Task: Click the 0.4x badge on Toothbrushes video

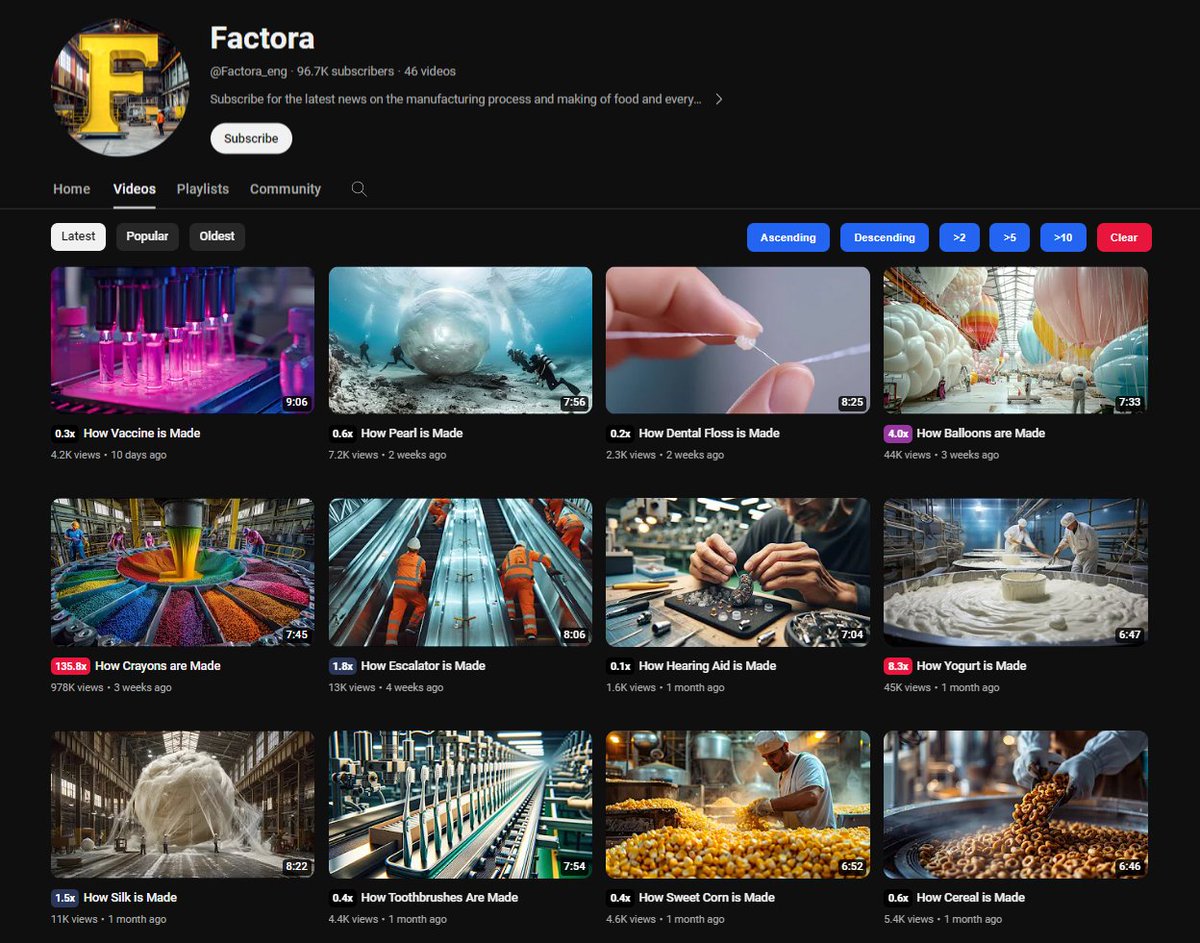Action: click(x=343, y=897)
